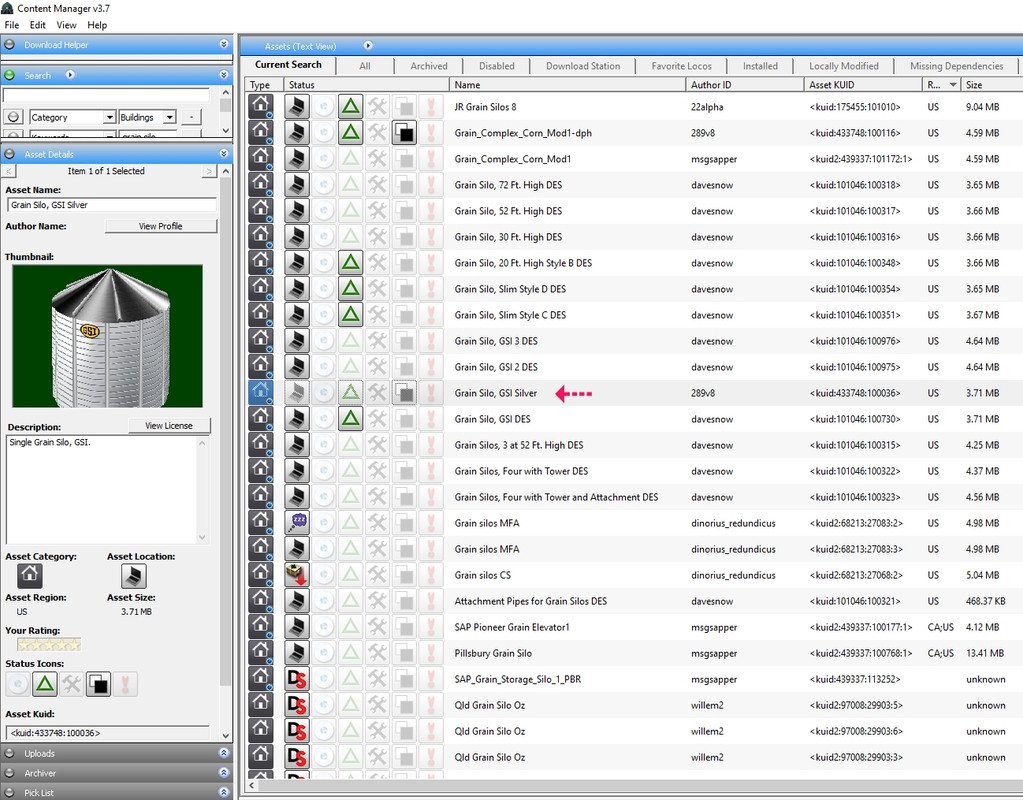Click green triangle status icon for JR Grain Silos 8
This screenshot has height=800, width=1023.
(350, 106)
